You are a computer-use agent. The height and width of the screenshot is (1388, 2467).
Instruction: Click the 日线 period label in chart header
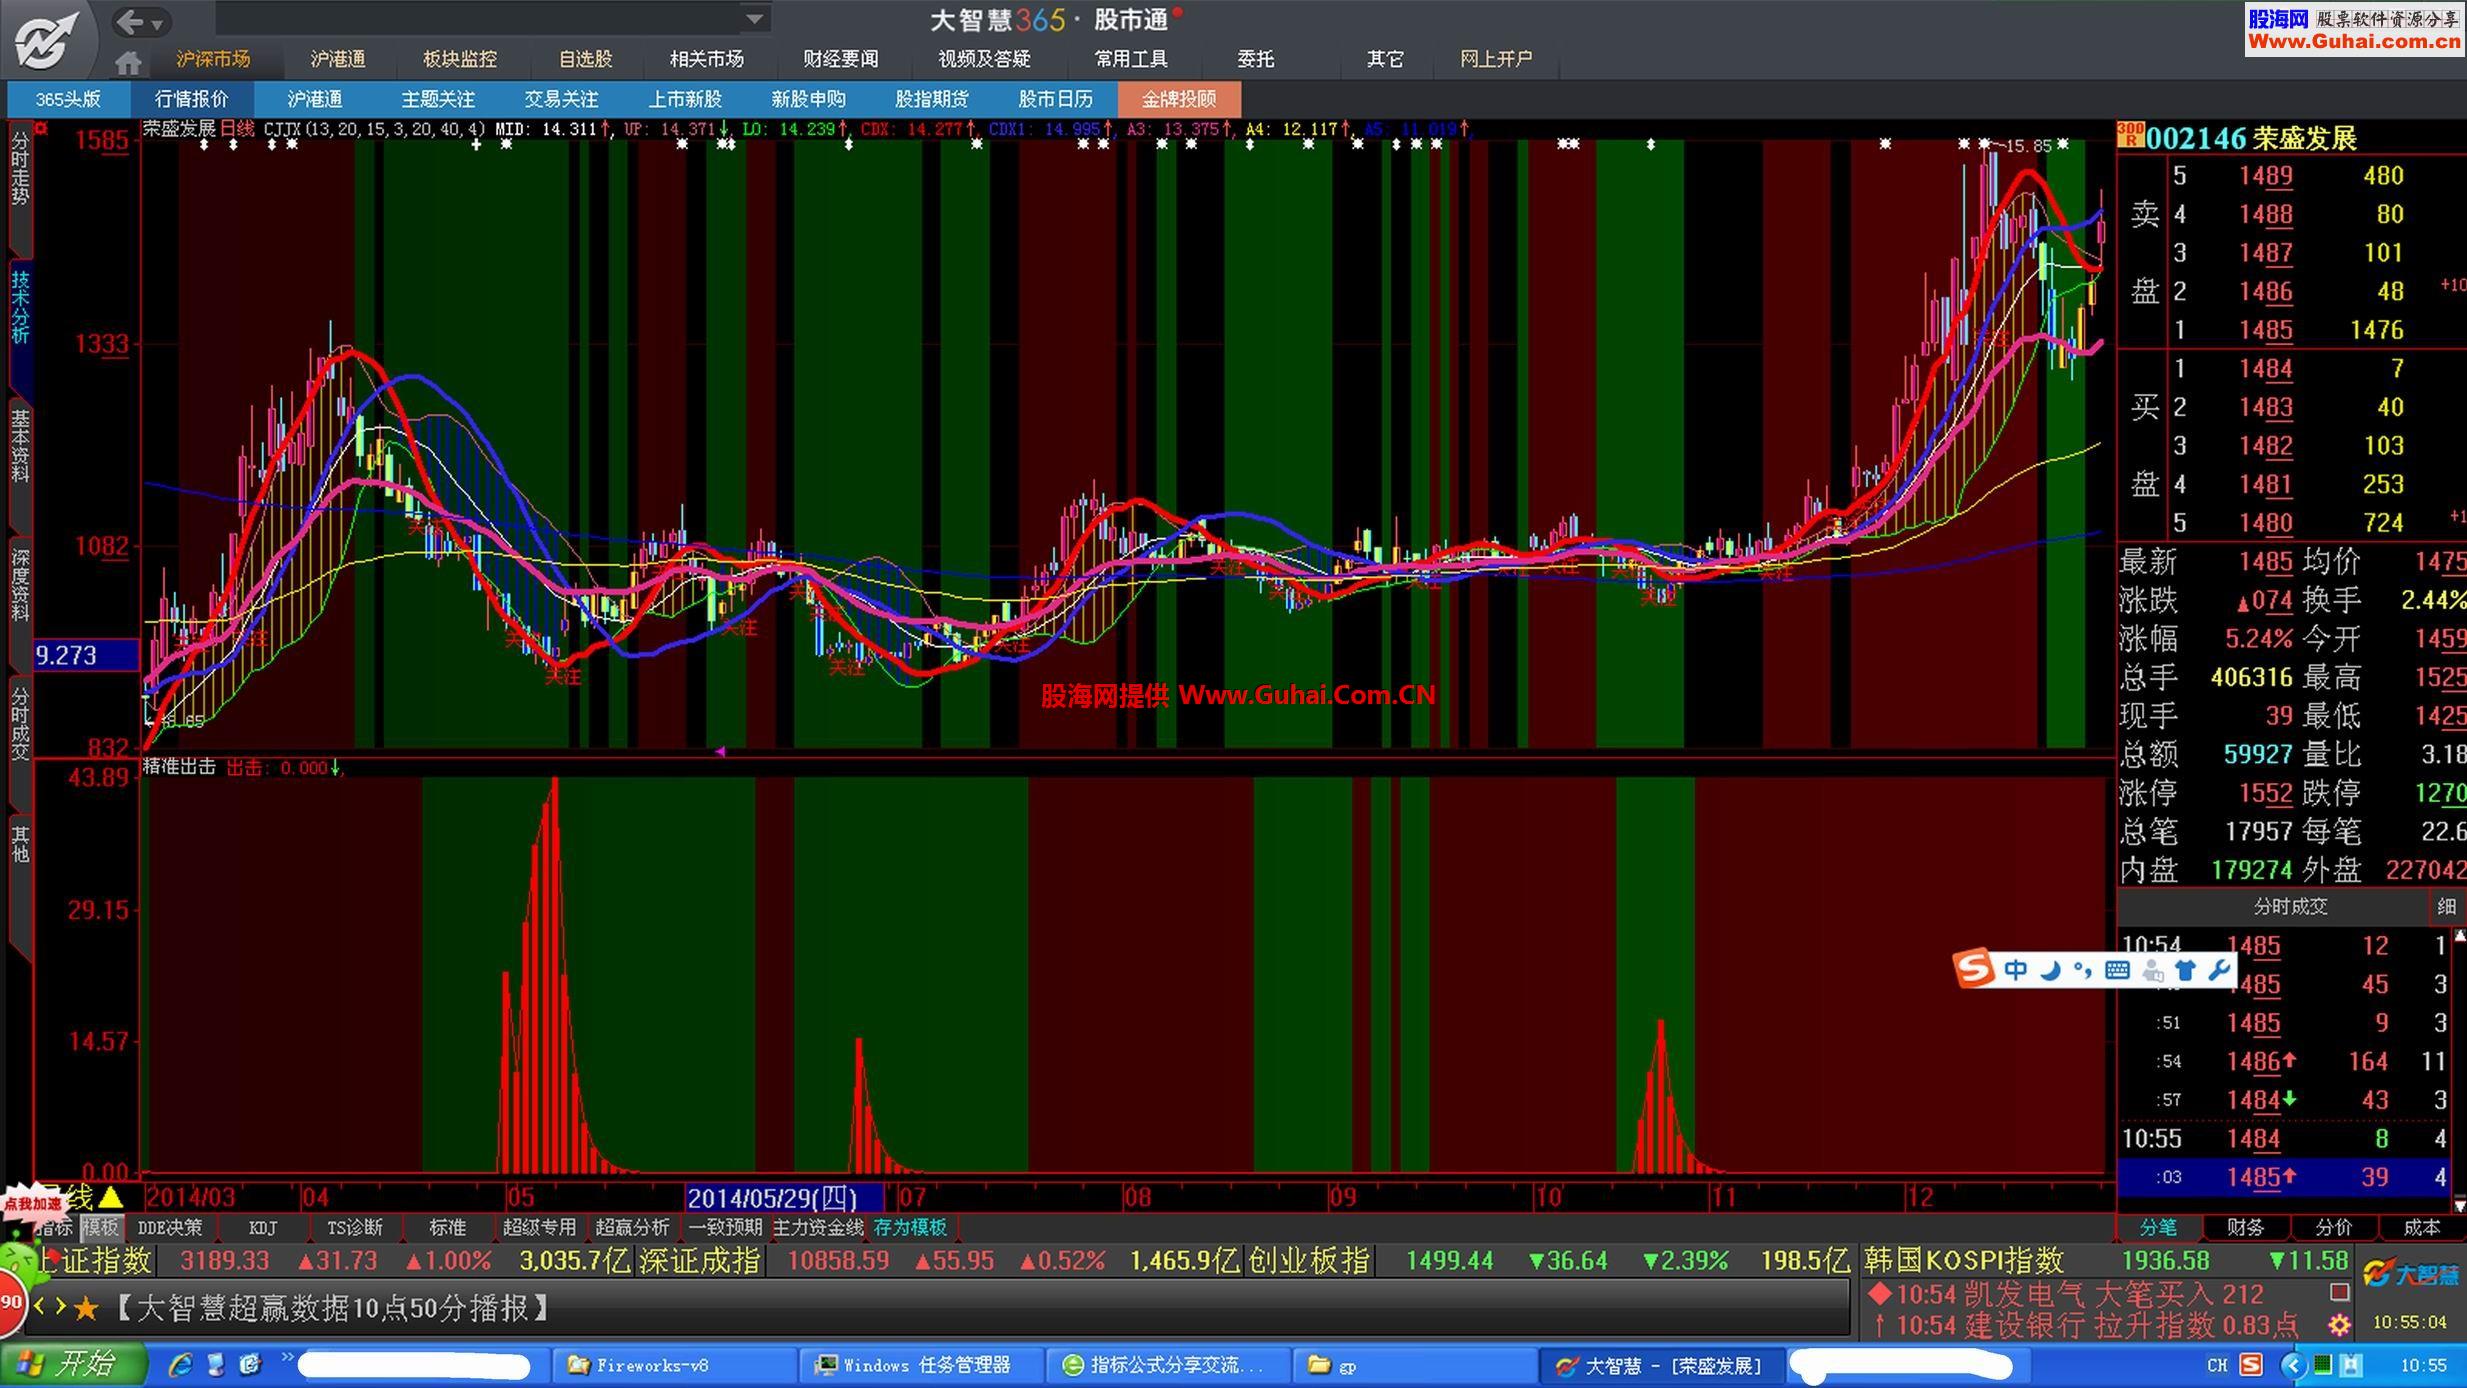click(238, 129)
